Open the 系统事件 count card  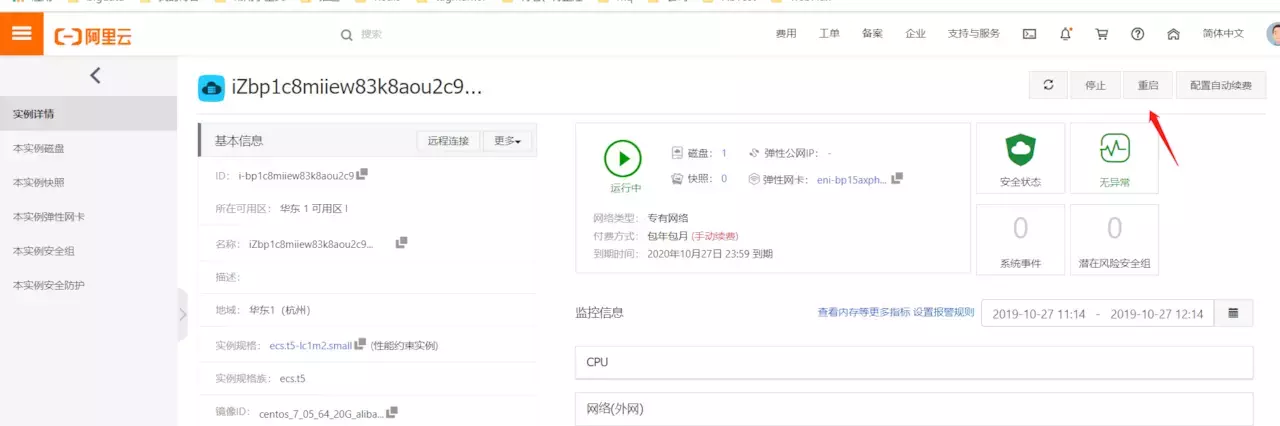pos(1020,239)
